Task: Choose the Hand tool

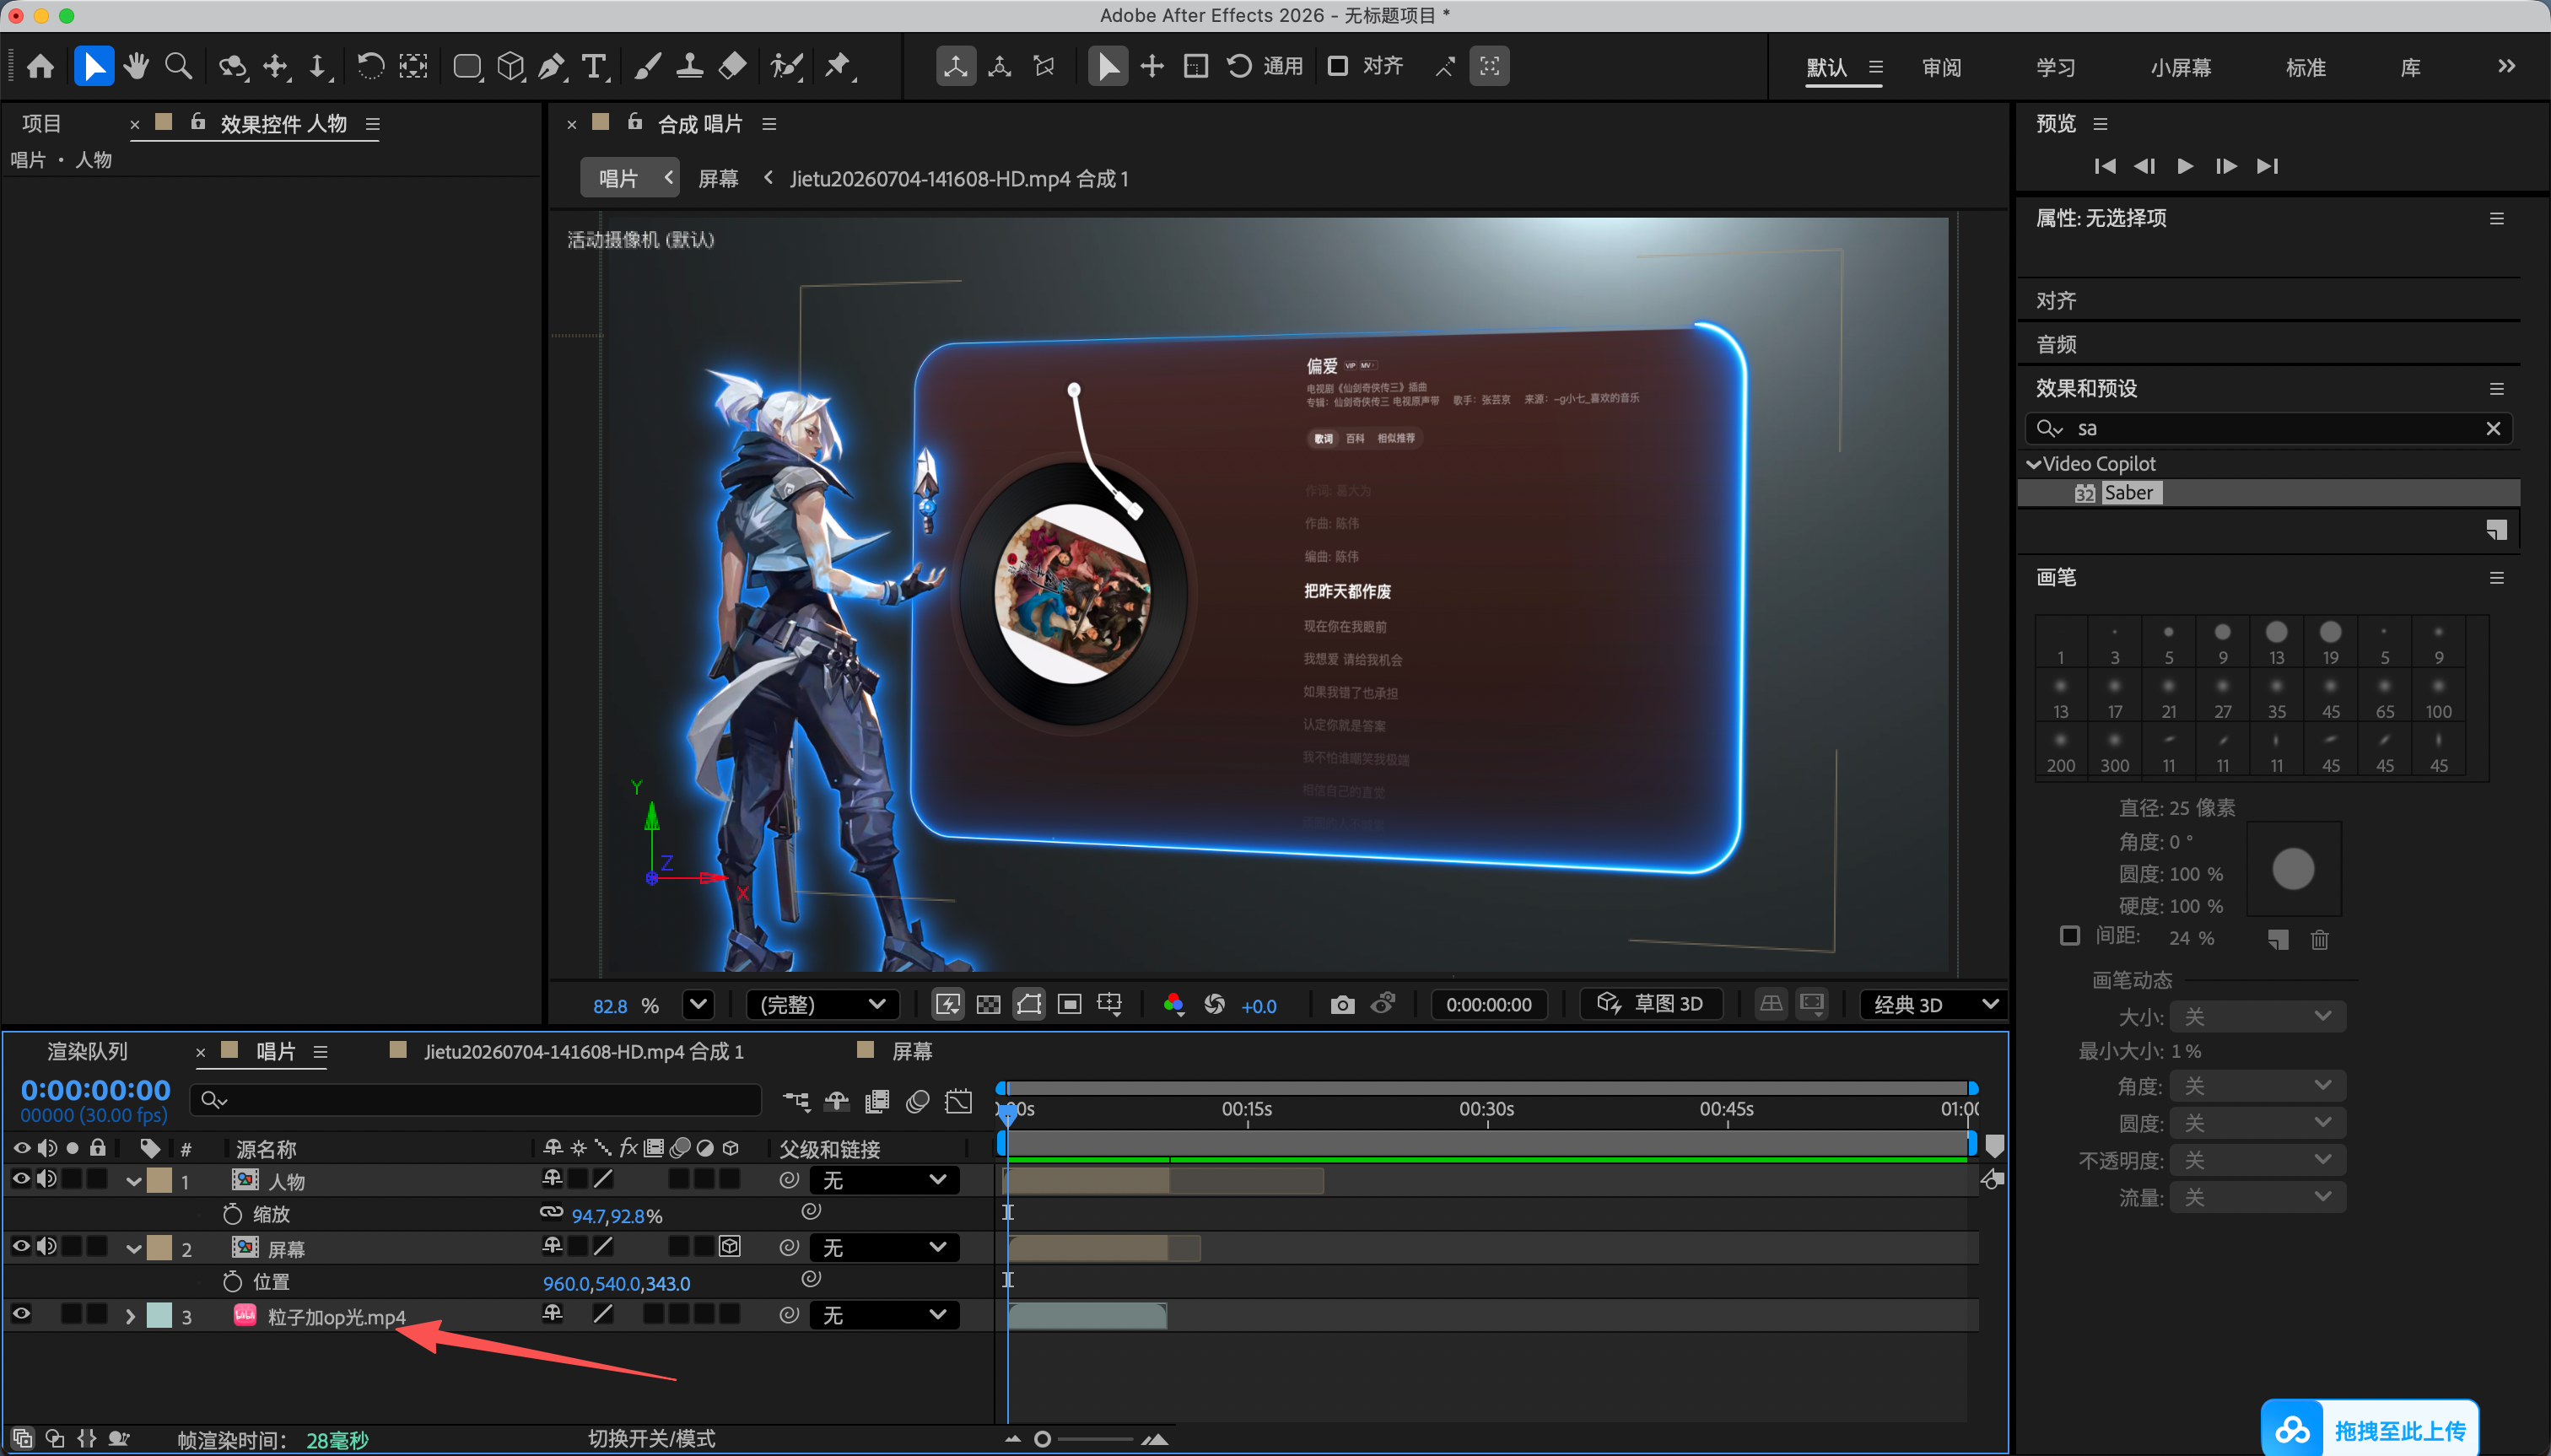Action: coord(136,67)
